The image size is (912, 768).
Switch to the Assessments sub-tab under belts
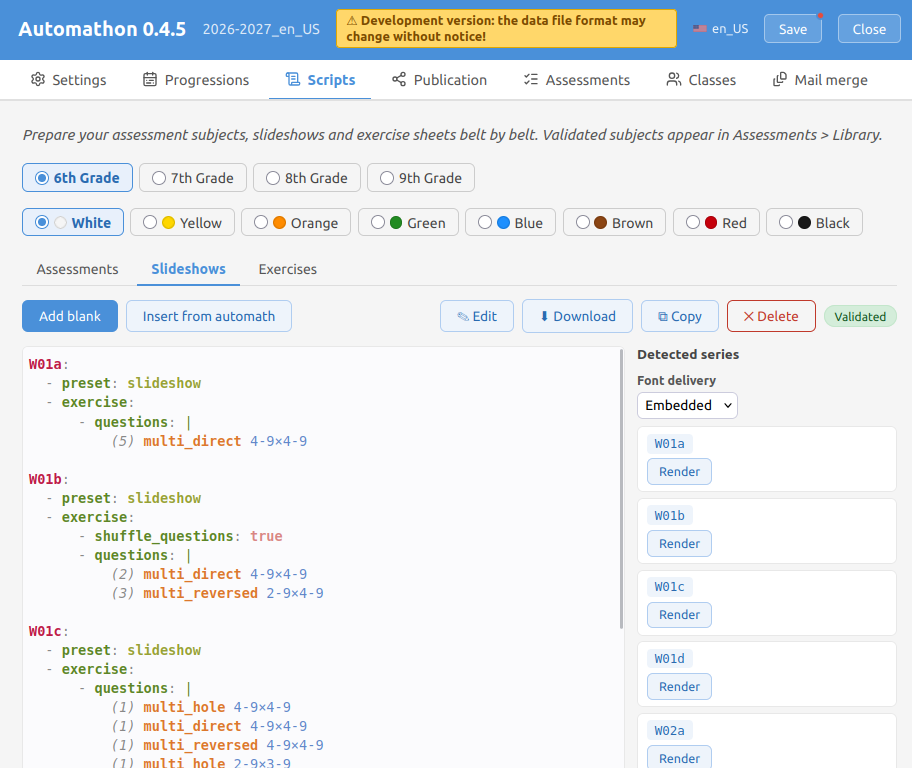point(77,269)
